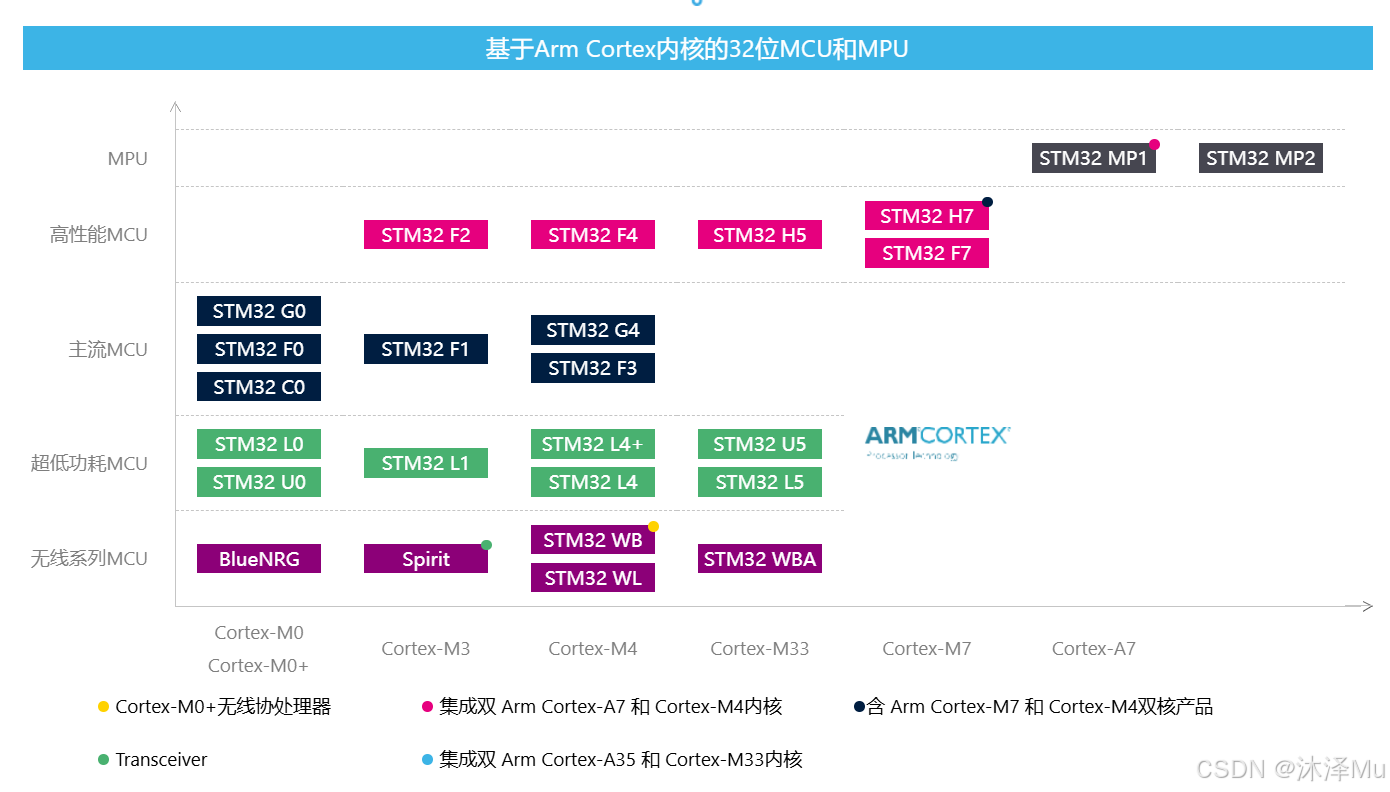The height and width of the screenshot is (792, 1390).
Task: Click the pink dot on STM32 MP1
Action: [1154, 144]
